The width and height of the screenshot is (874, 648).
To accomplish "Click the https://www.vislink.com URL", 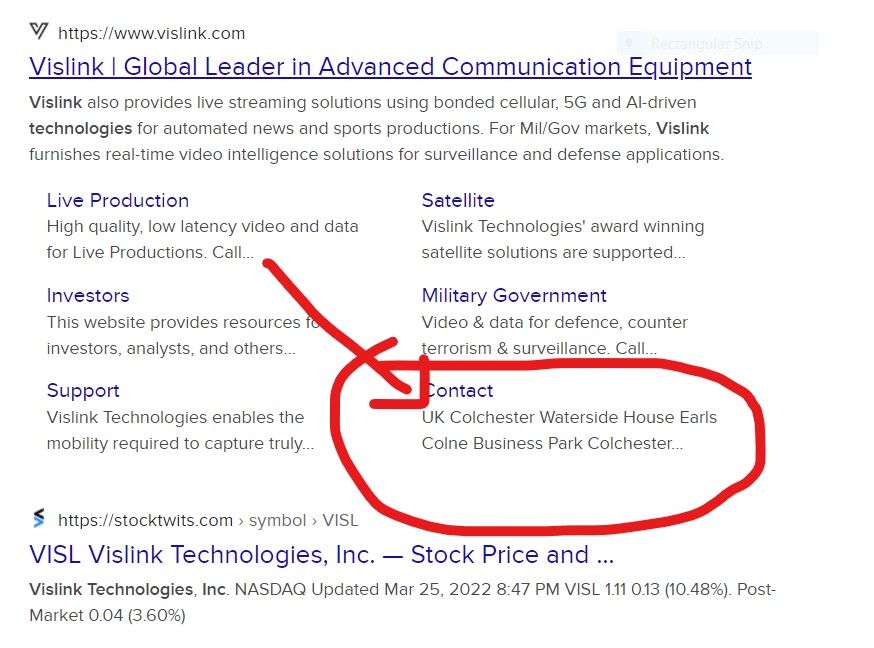I will [152, 33].
